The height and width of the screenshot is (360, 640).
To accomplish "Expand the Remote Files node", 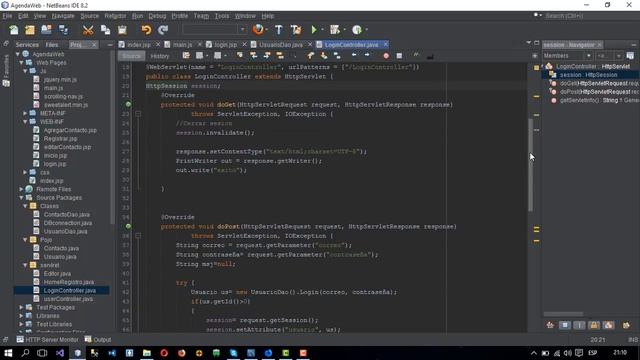I will click(x=21, y=189).
